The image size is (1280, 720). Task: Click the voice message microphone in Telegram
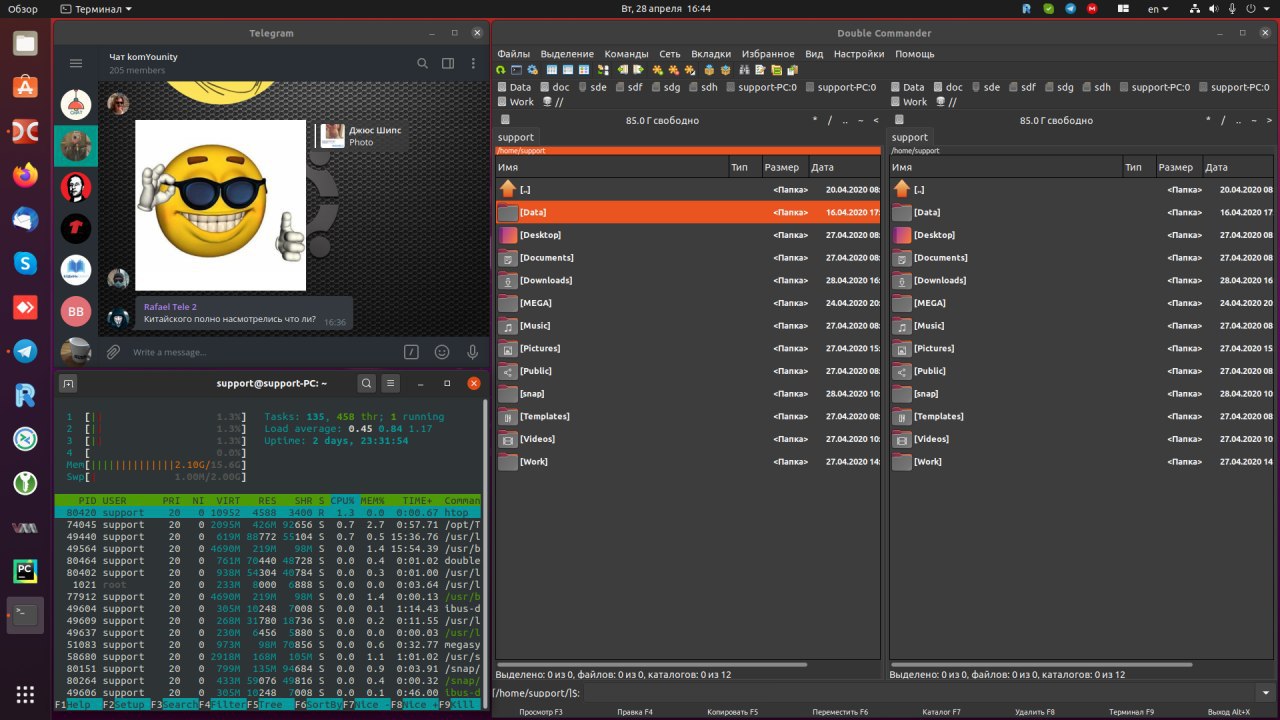point(473,352)
